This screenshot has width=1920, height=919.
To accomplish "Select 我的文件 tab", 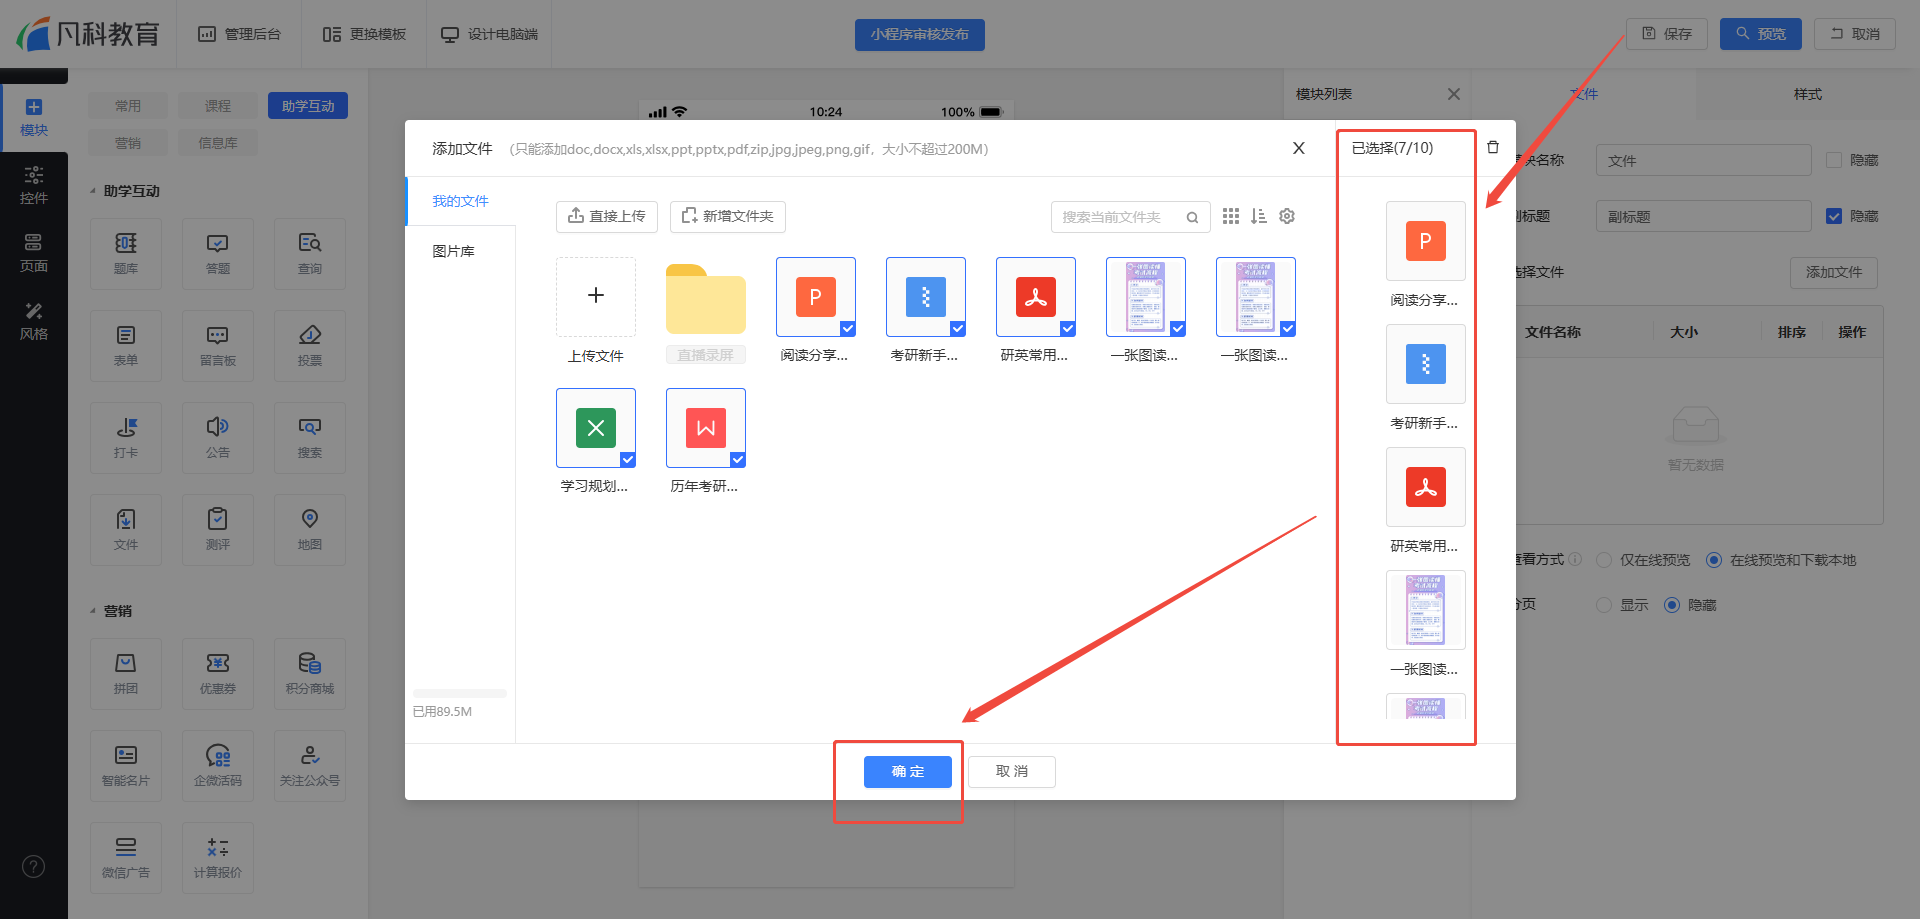I will coord(460,201).
